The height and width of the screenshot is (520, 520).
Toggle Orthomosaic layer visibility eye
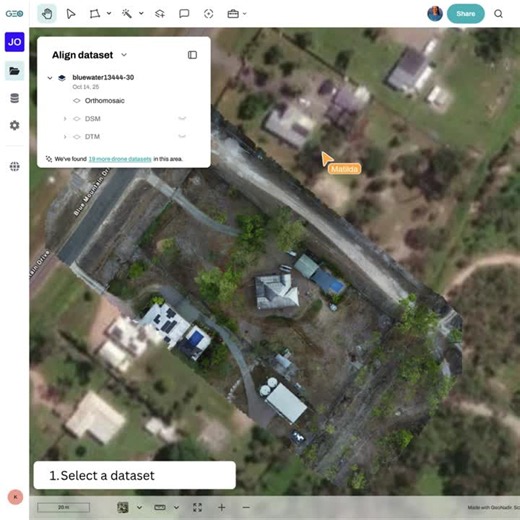click(x=77, y=101)
